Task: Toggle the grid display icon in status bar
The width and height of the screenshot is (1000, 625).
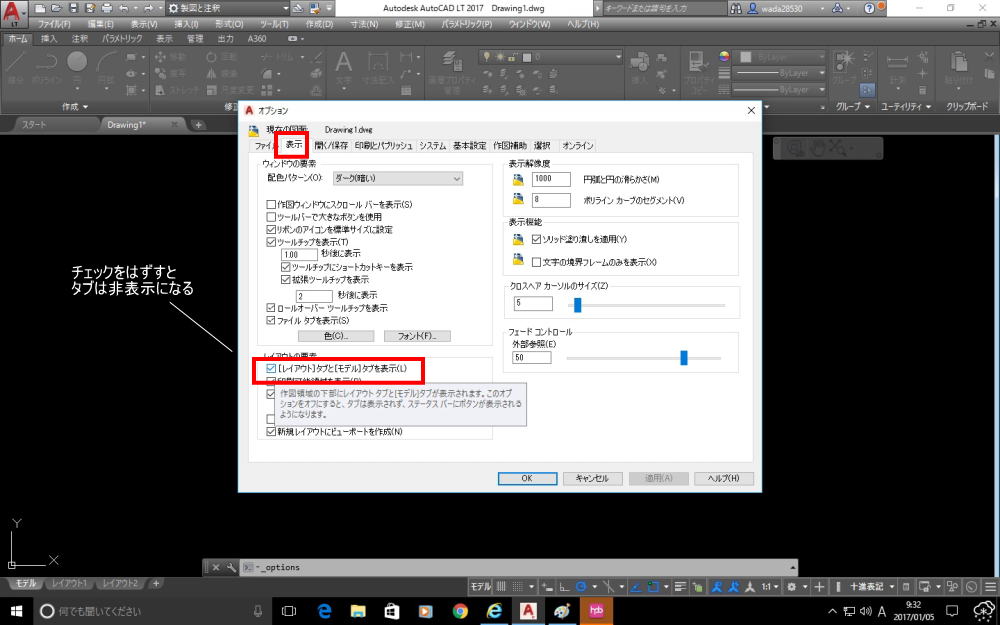Action: coord(501,586)
